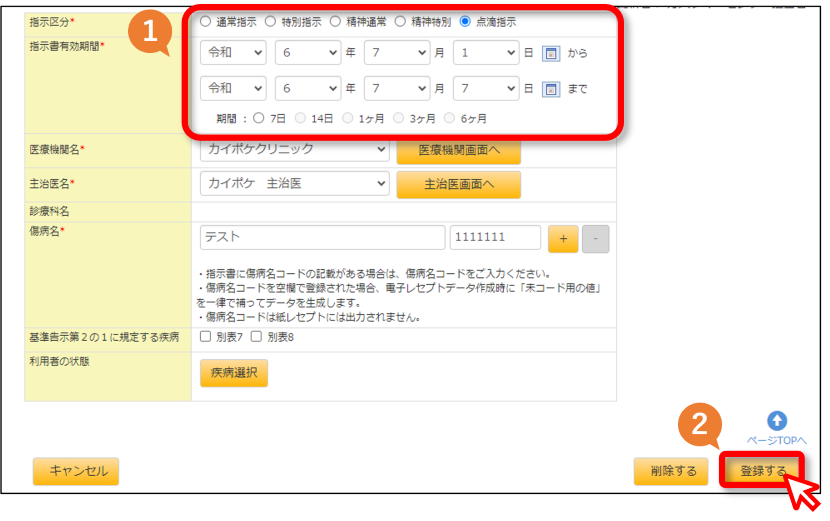Screen dimensions: 830x521
Task: Remove 傷病名 row with minus button
Action: (x=596, y=239)
